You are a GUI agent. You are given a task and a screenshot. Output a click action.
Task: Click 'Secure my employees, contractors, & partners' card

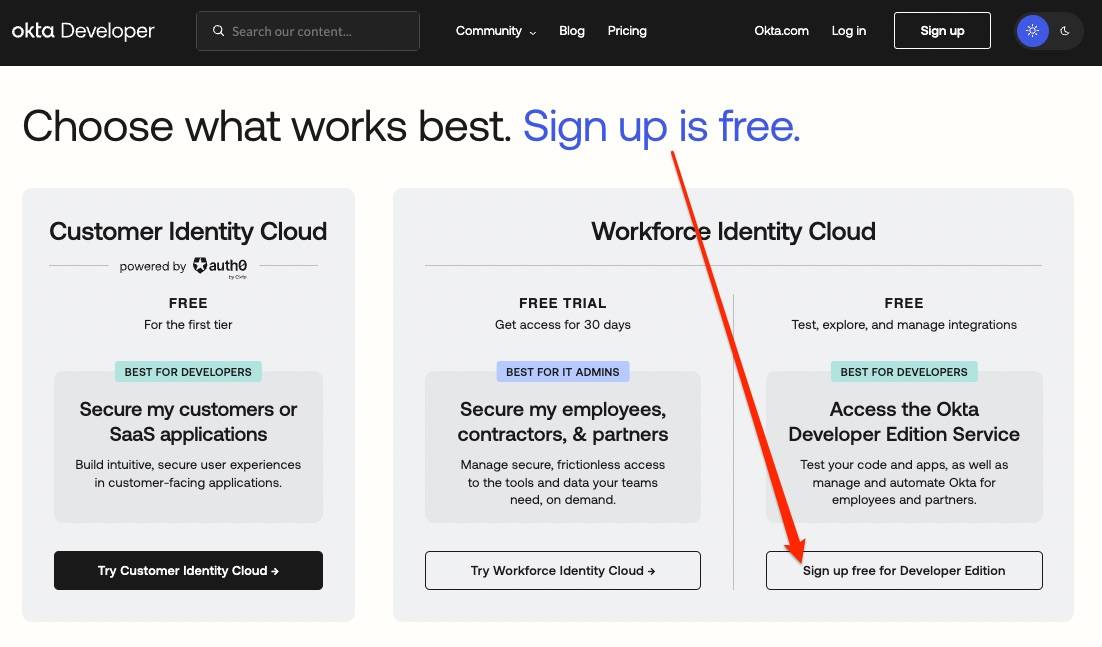point(563,447)
